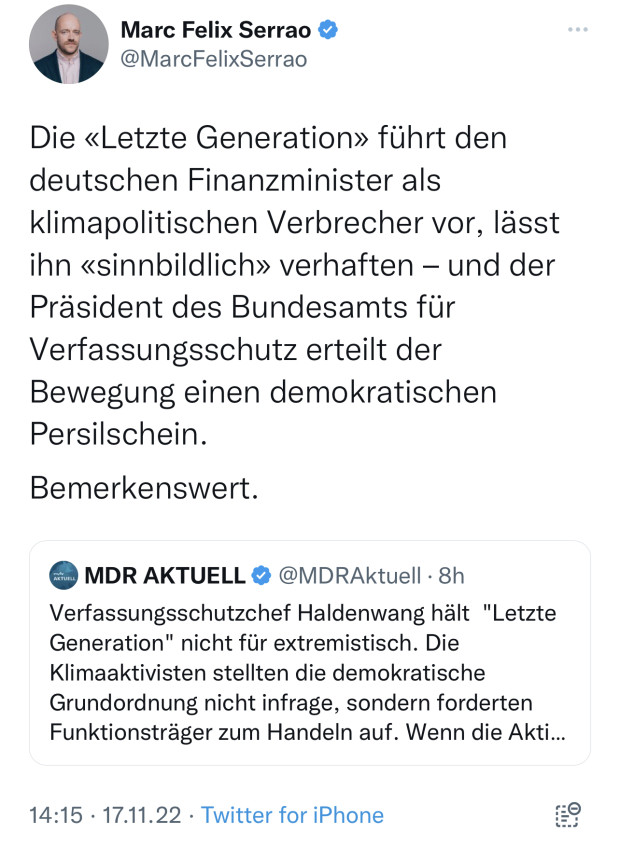Click the MDR AKTUELL round logo icon
The image size is (620, 847).
[64, 575]
